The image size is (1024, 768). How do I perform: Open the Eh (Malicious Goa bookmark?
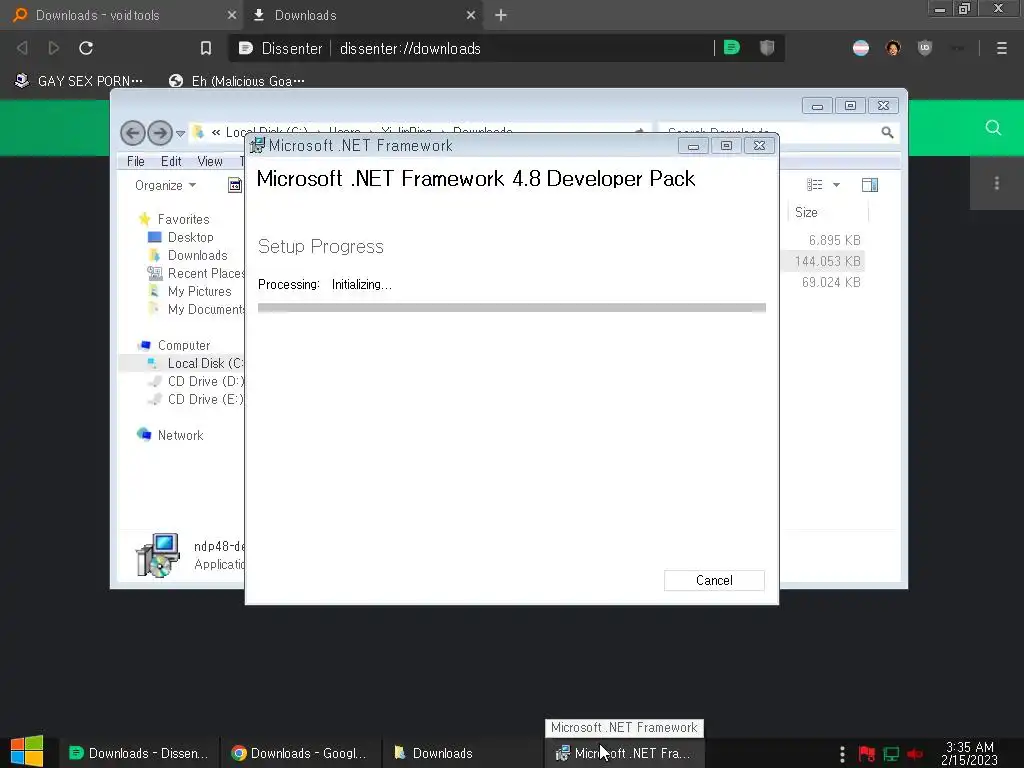[236, 81]
